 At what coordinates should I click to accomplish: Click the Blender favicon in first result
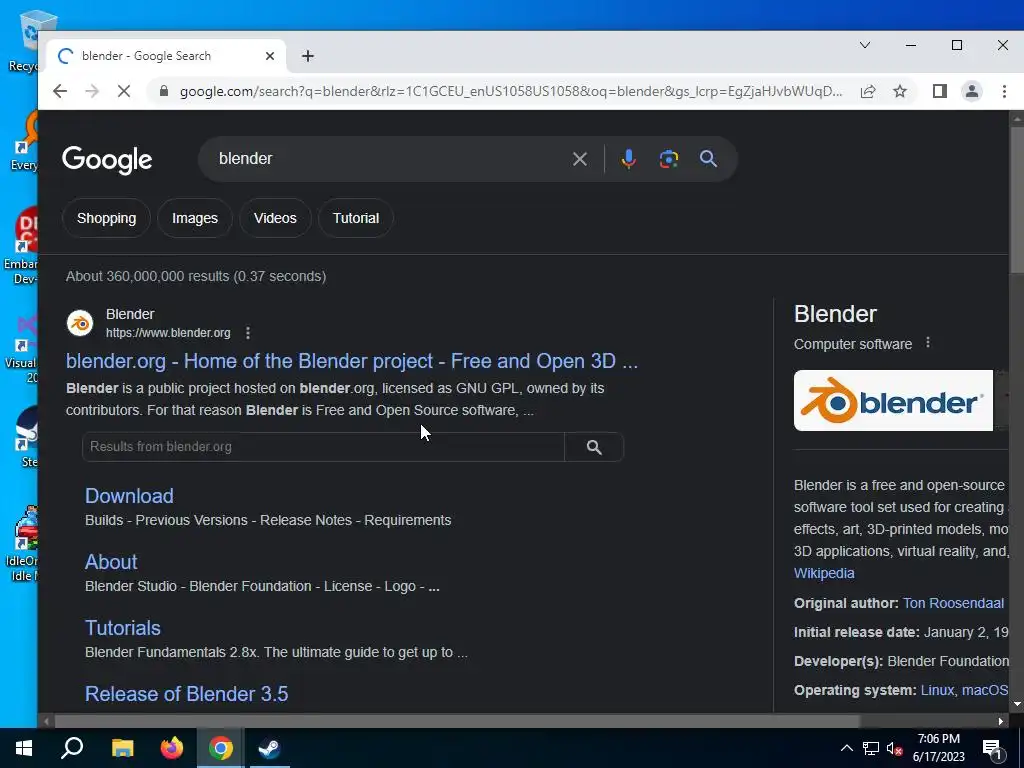point(80,323)
